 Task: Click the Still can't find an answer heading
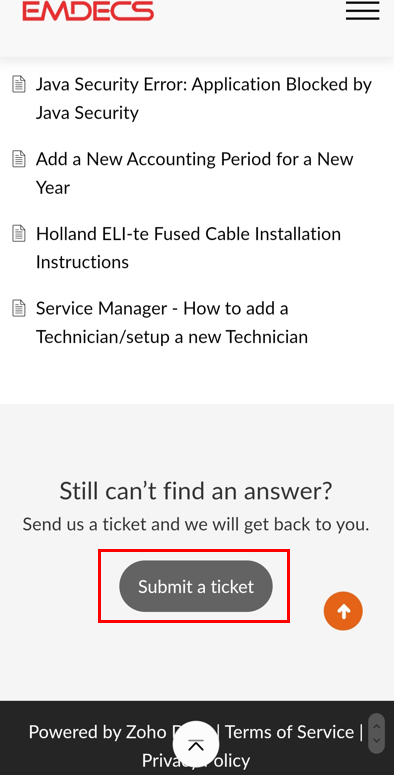click(196, 491)
